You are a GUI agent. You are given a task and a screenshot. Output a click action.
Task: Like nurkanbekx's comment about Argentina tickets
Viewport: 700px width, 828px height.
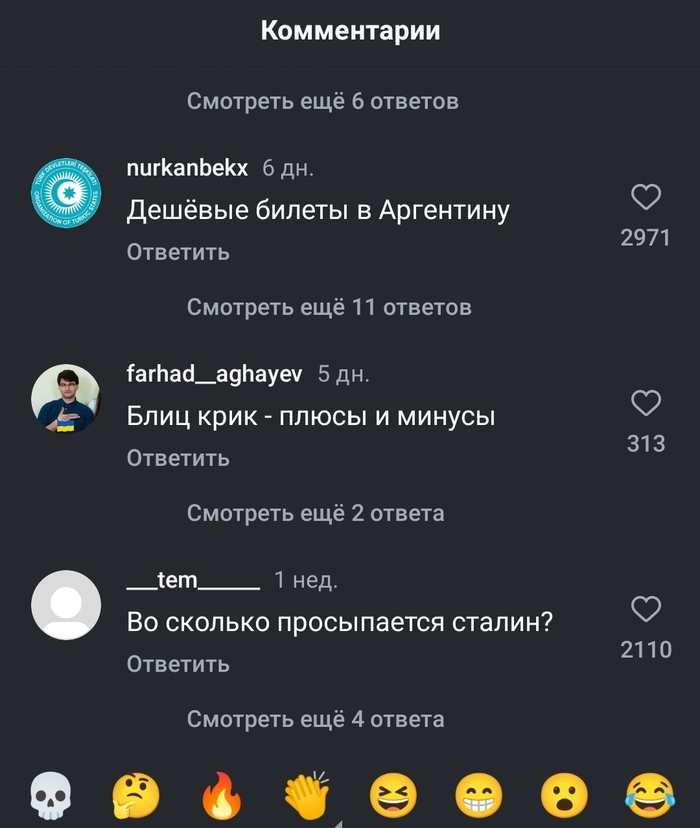point(646,198)
